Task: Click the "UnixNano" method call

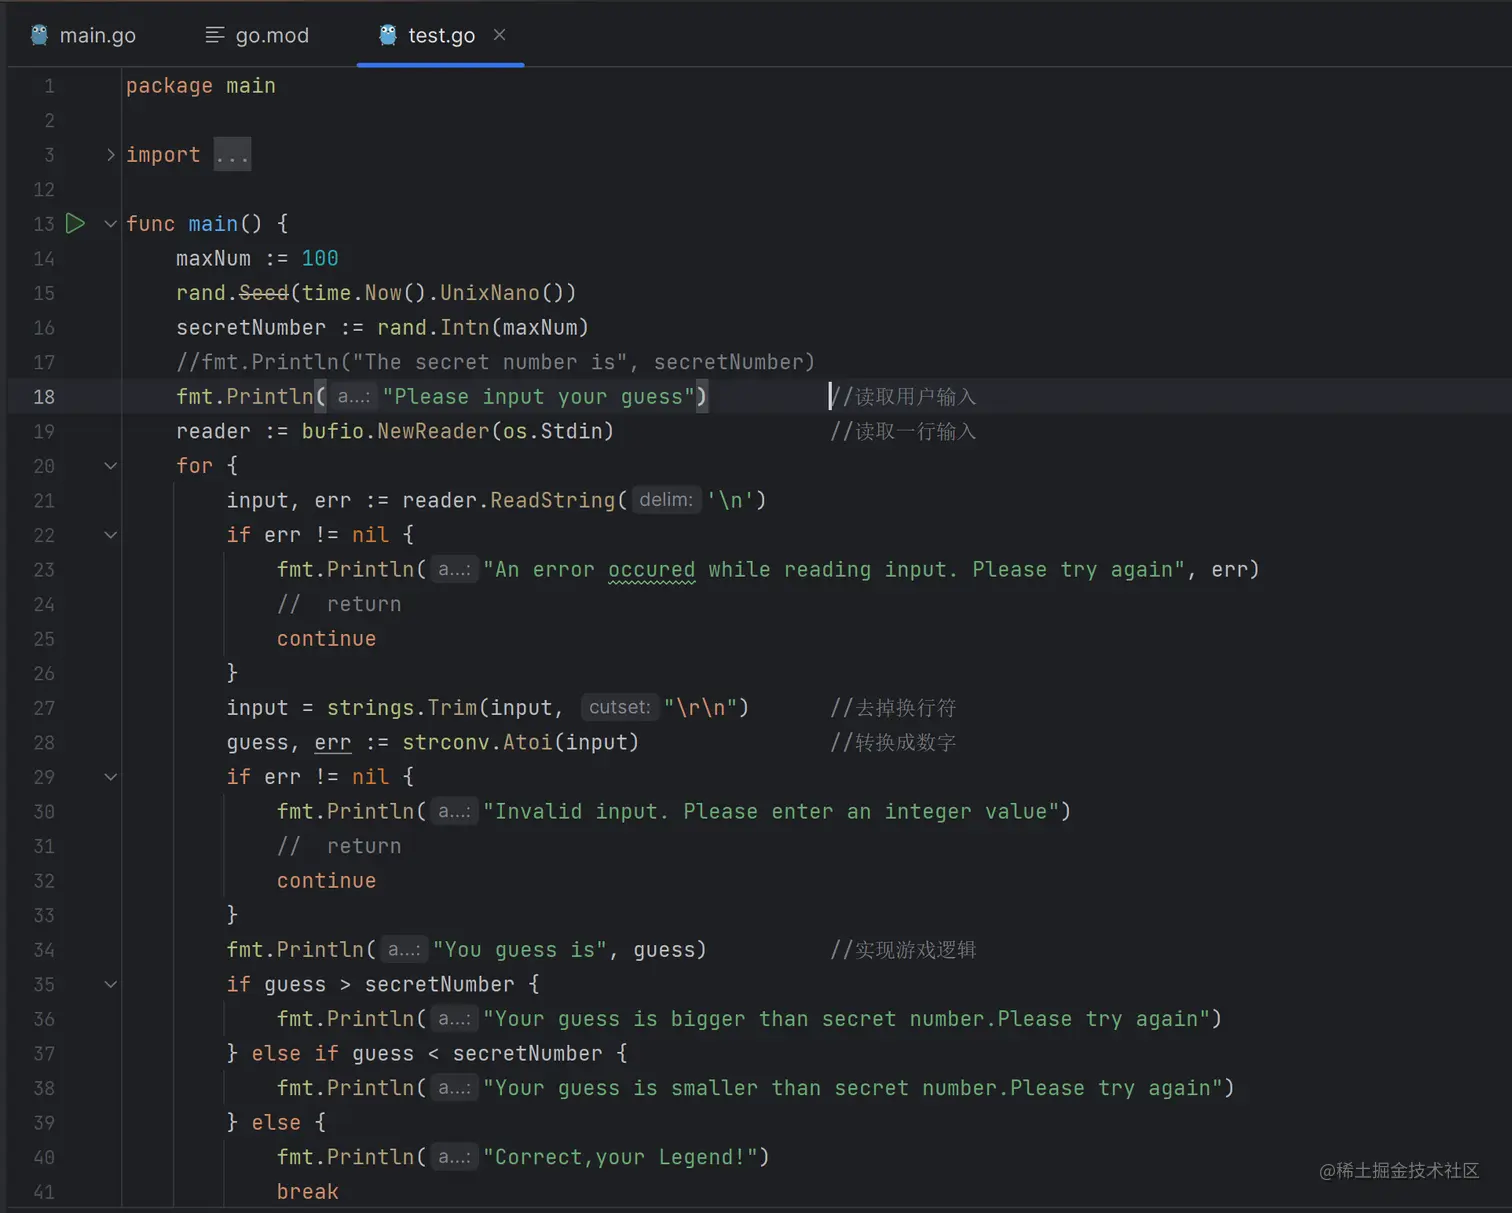Action: tap(490, 293)
